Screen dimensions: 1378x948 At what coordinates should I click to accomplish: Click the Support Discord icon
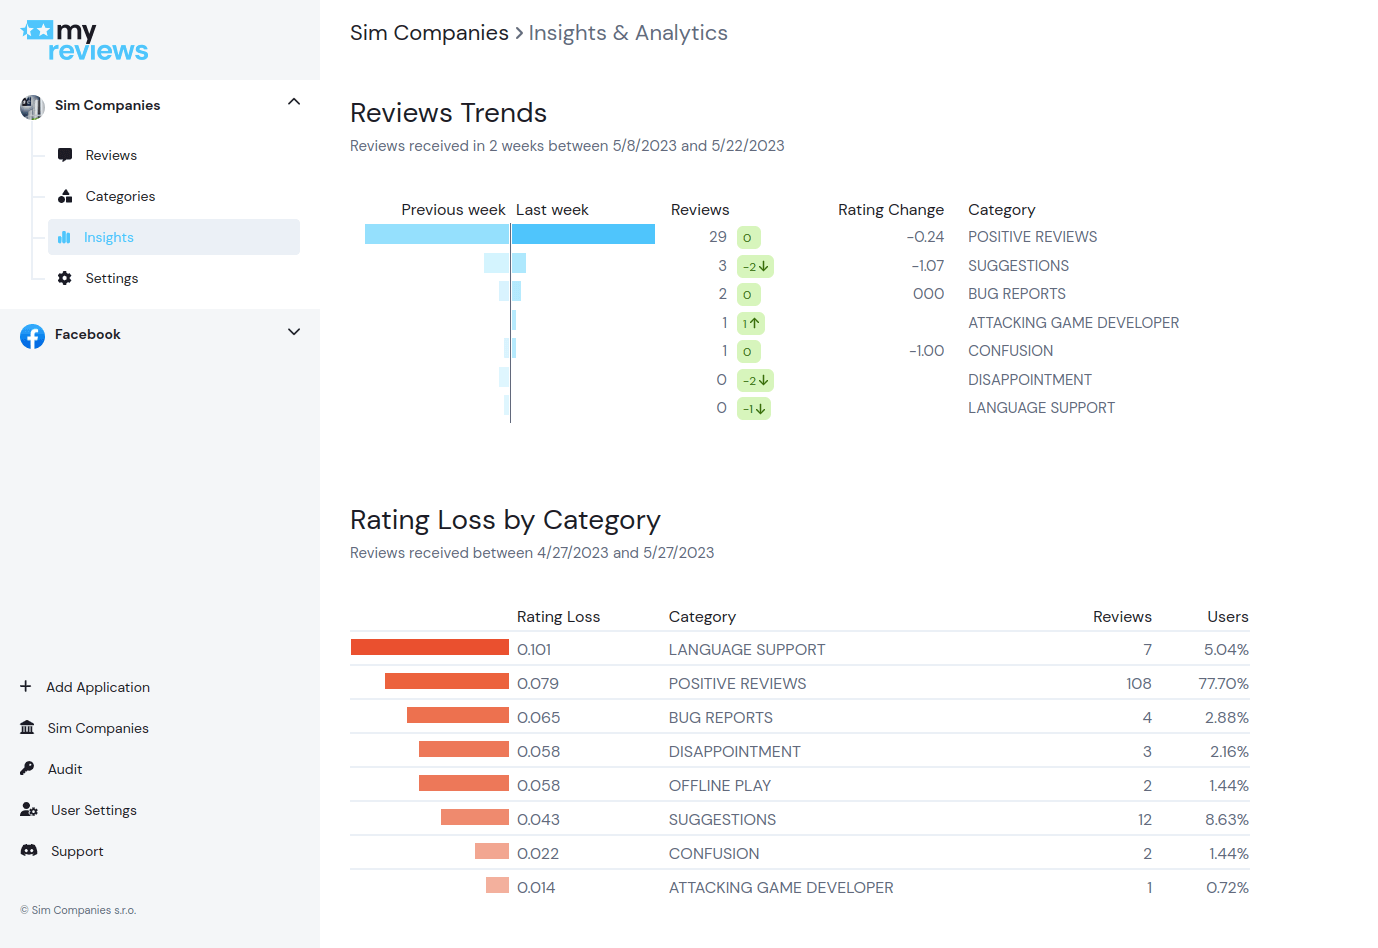29,851
